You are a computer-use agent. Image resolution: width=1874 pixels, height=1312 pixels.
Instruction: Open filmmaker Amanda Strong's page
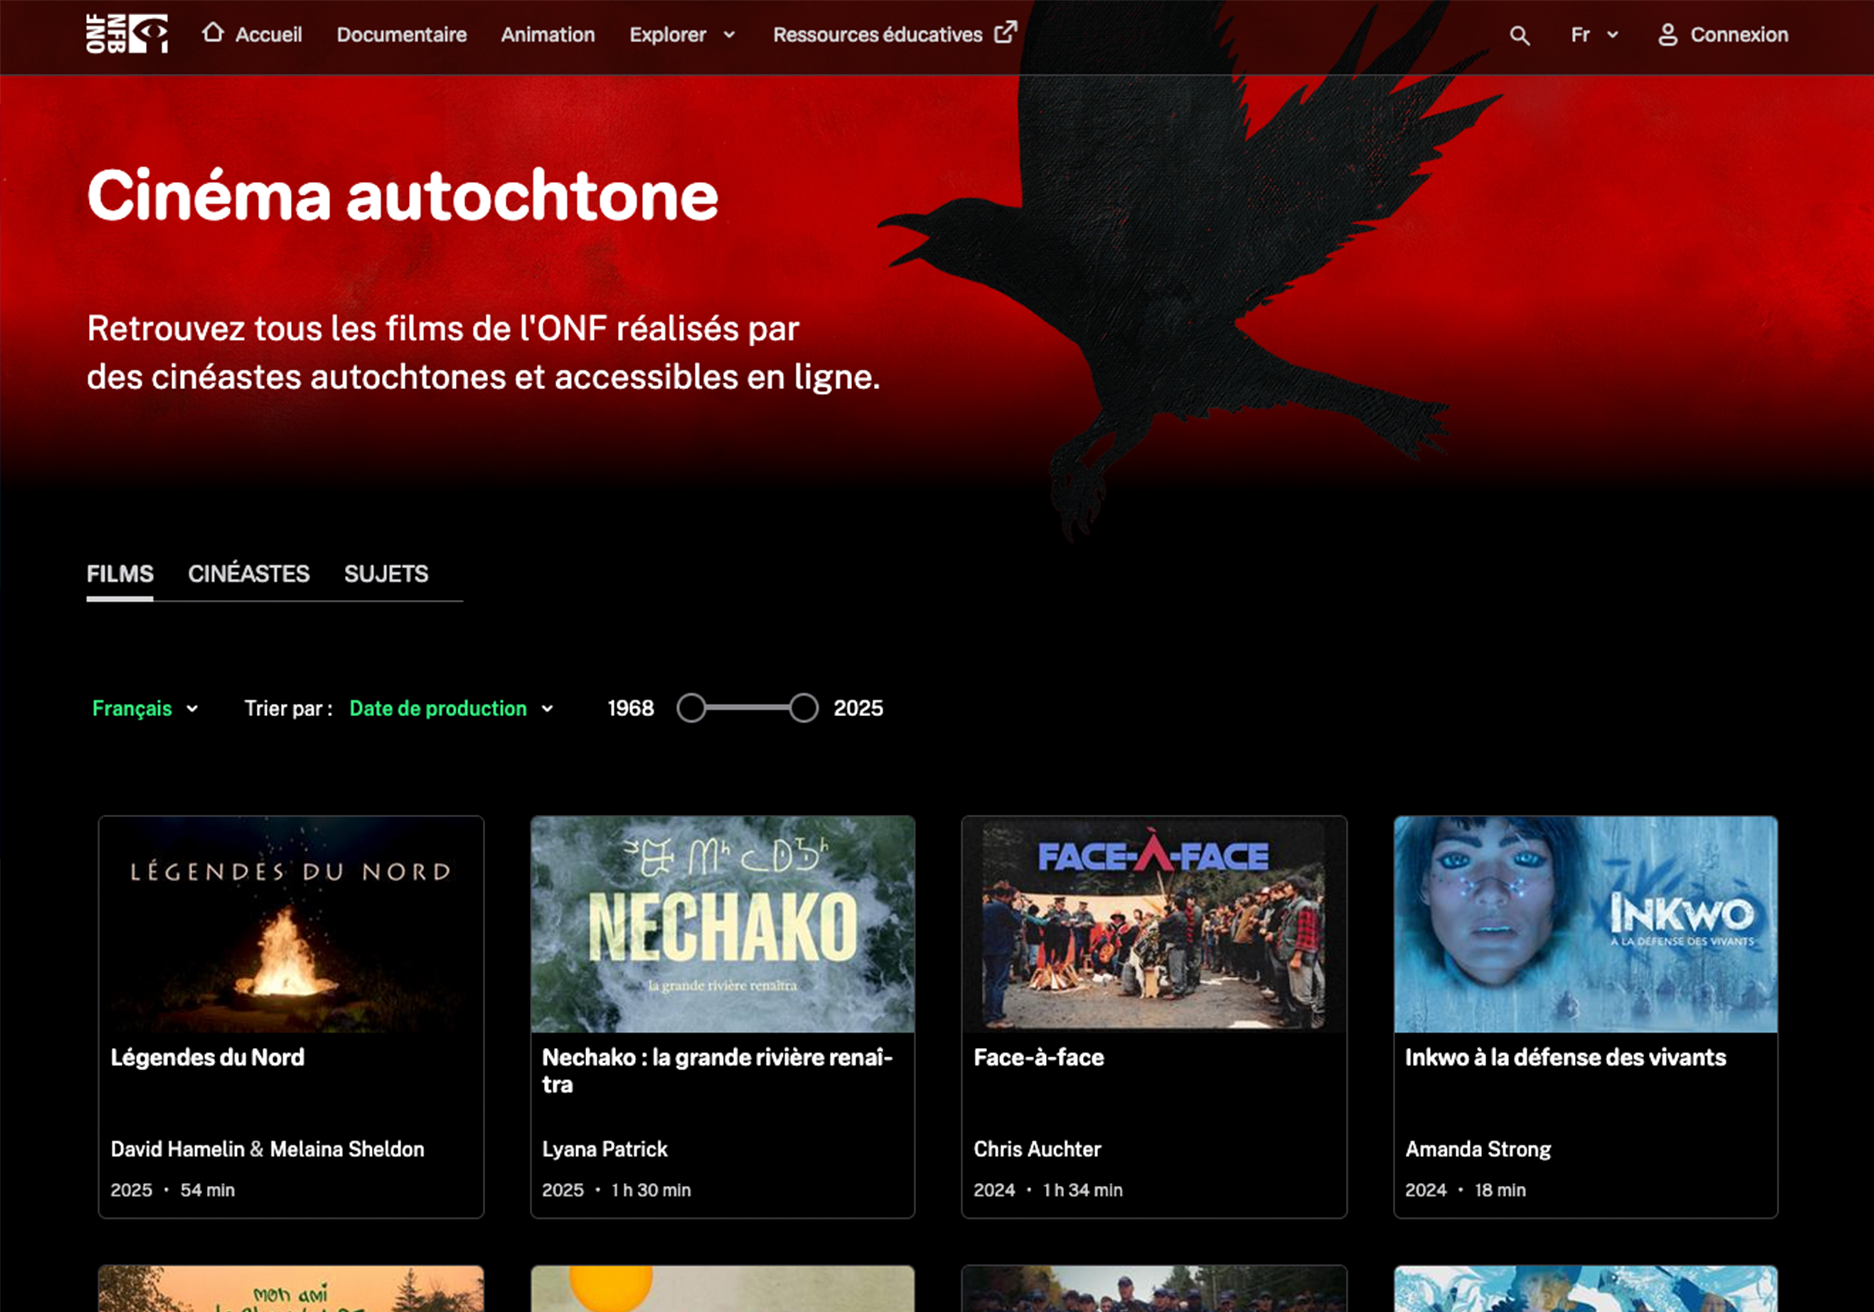(1478, 1149)
